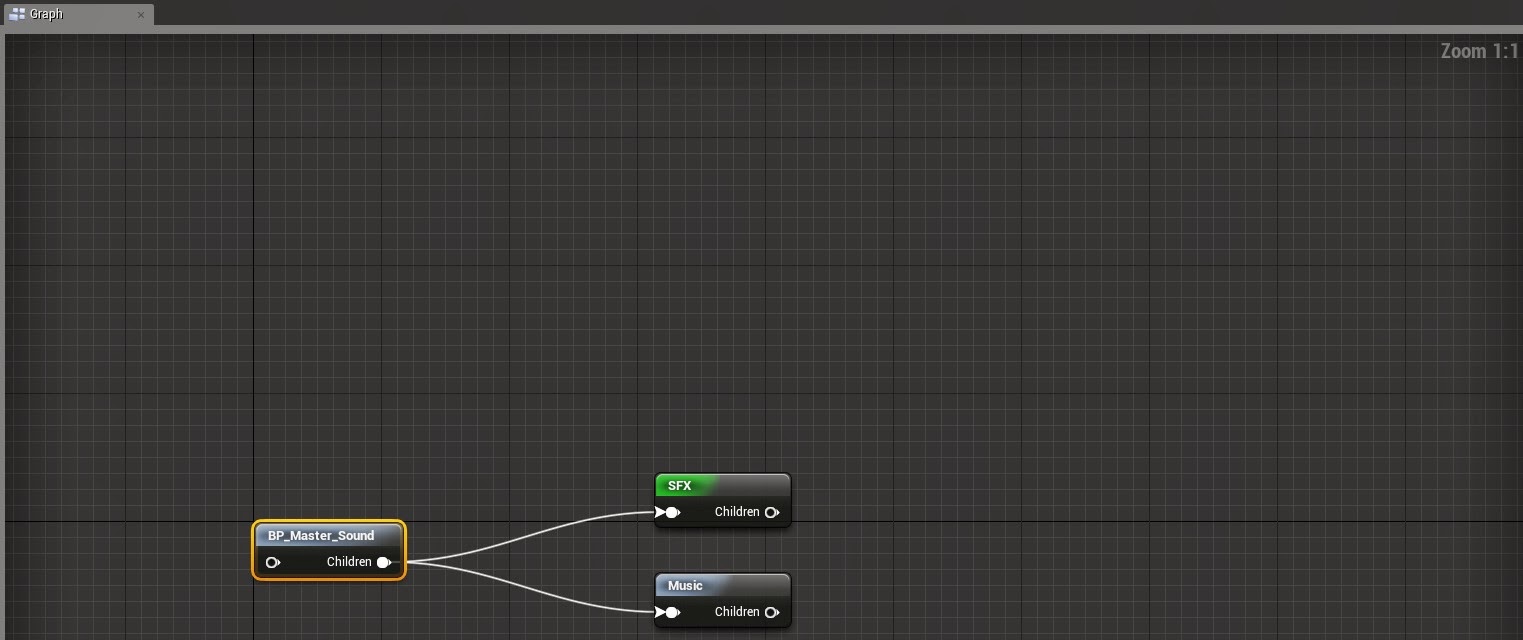The height and width of the screenshot is (640, 1523).
Task: Close the Graph tab
Action: tap(141, 15)
